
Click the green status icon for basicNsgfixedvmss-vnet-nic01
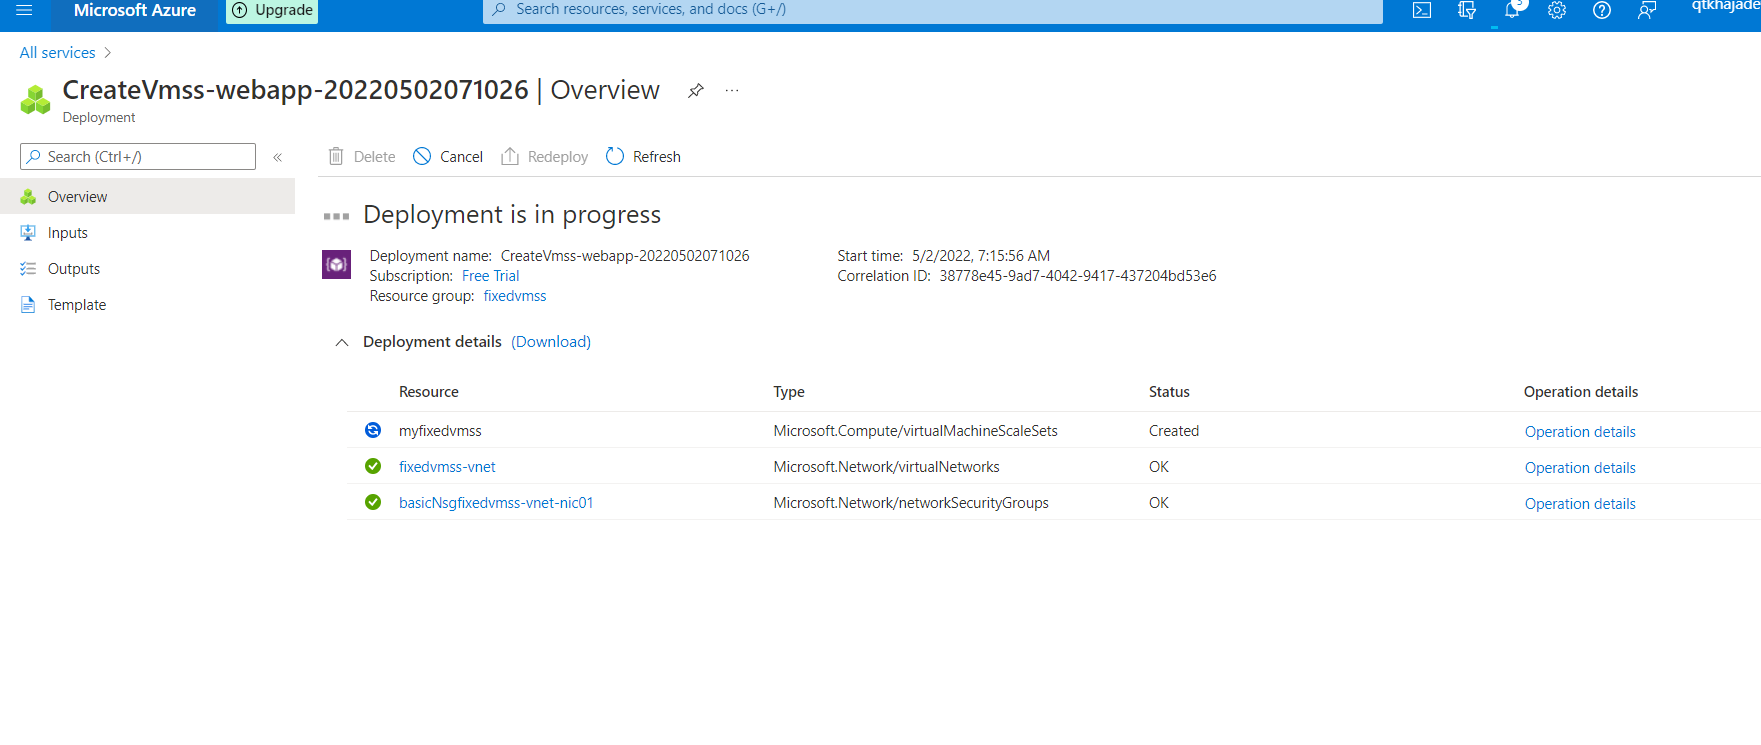[373, 502]
